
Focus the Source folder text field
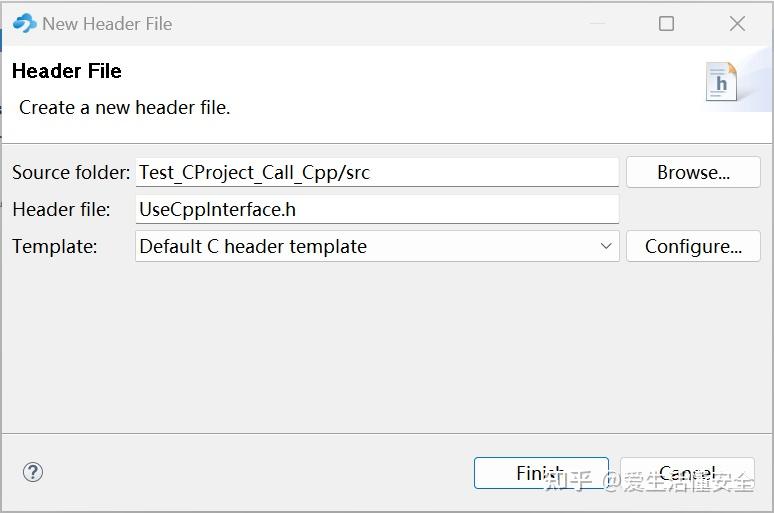(377, 172)
